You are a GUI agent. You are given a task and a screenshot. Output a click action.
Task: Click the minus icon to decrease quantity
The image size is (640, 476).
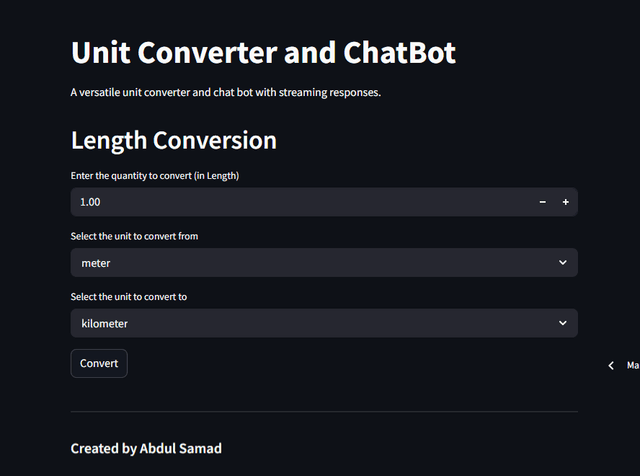(x=543, y=202)
